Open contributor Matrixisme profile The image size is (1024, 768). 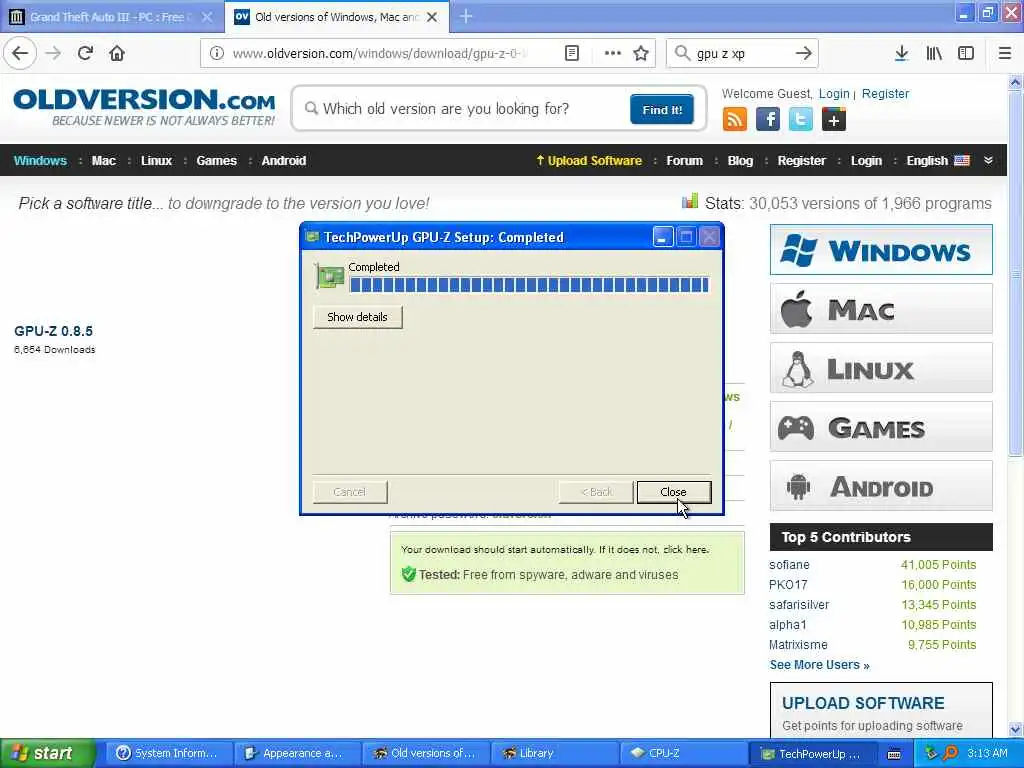point(798,645)
